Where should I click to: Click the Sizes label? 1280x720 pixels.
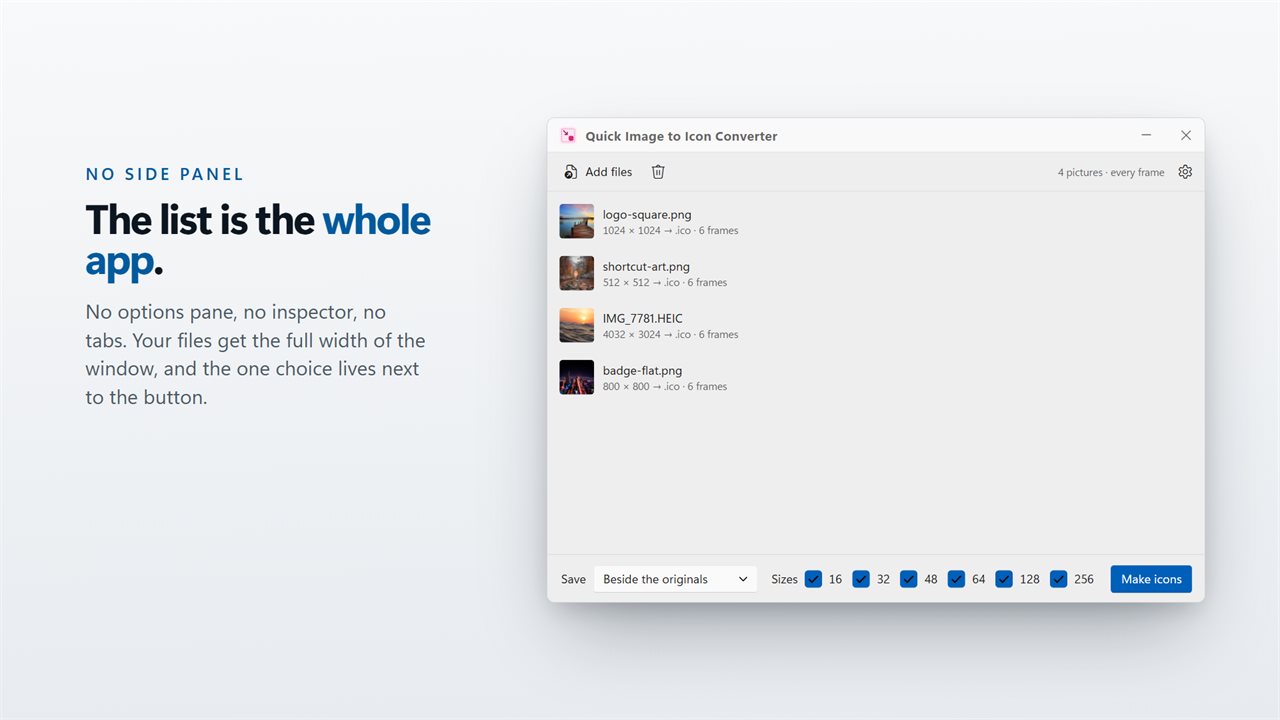(x=785, y=579)
